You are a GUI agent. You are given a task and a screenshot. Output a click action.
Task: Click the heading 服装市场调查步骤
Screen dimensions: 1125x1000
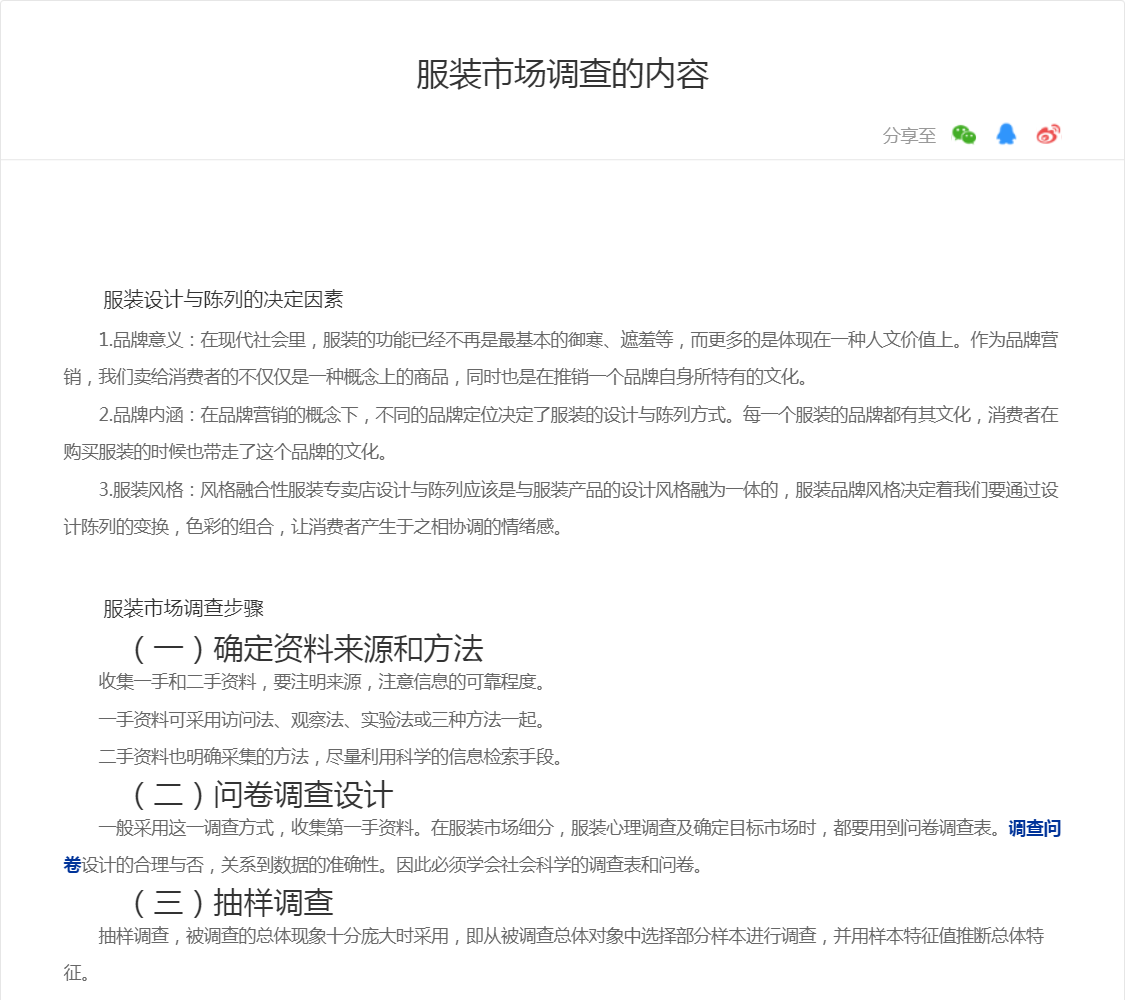(184, 608)
